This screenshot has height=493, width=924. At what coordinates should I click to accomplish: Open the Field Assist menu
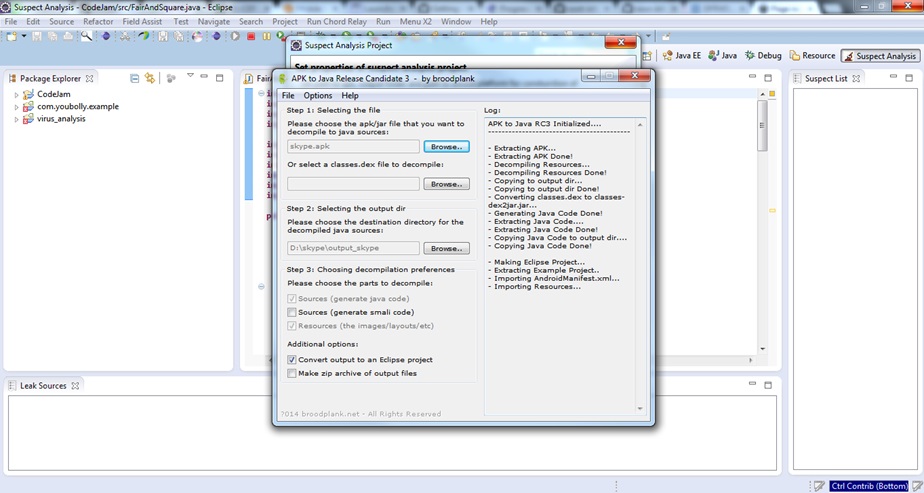coord(142,21)
